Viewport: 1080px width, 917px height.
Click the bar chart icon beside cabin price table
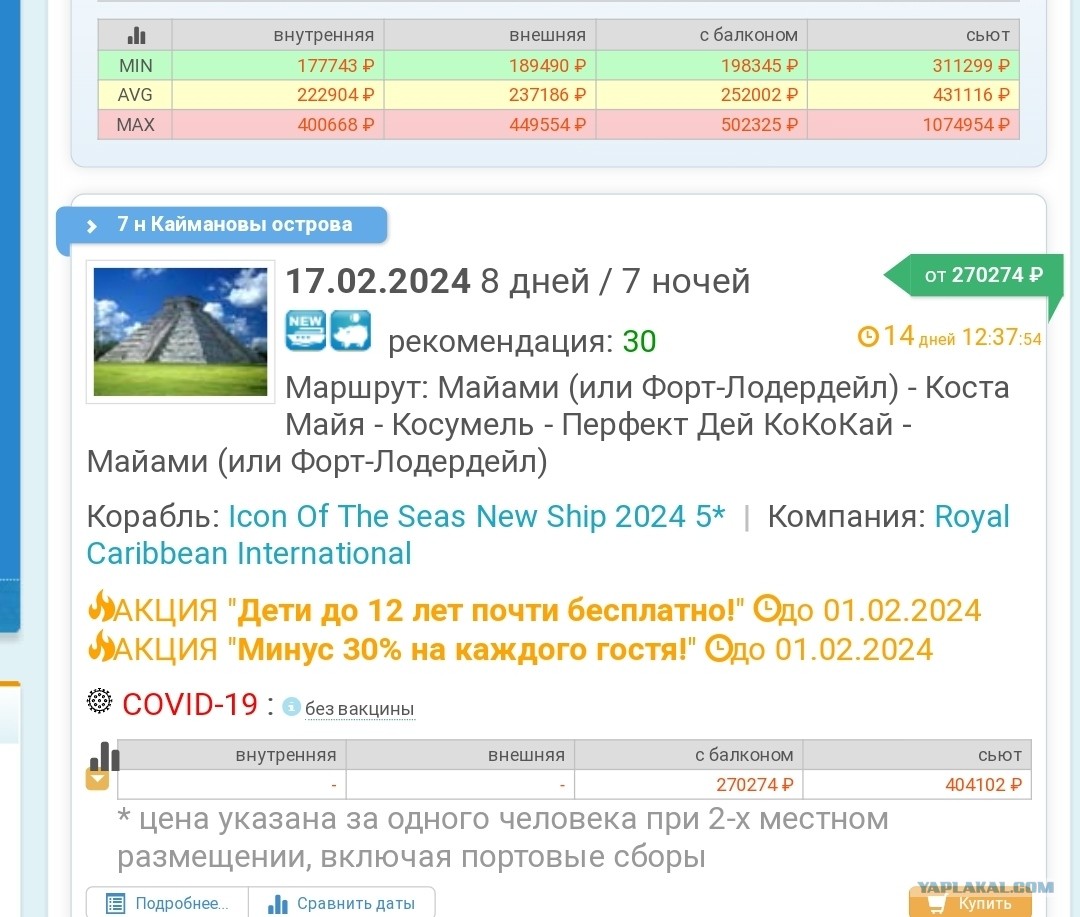click(105, 756)
